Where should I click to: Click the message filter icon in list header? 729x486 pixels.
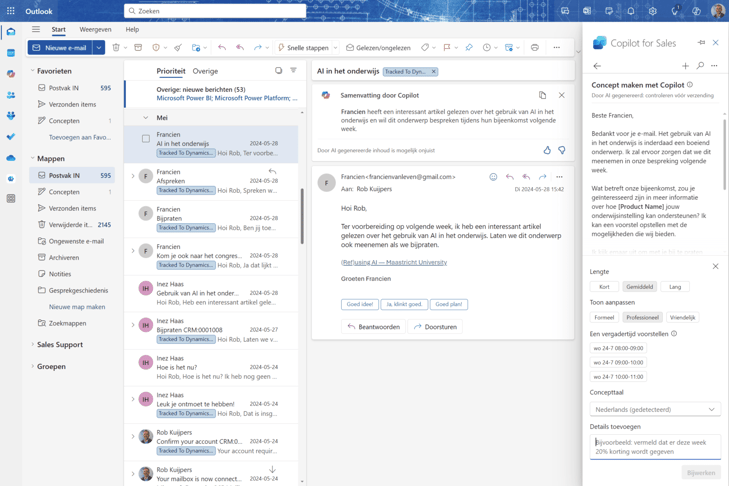(293, 70)
